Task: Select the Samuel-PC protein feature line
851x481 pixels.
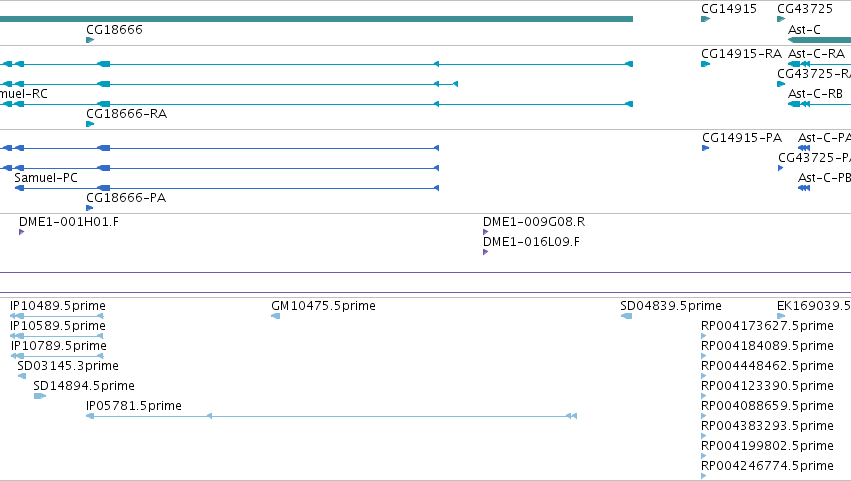Action: point(226,188)
